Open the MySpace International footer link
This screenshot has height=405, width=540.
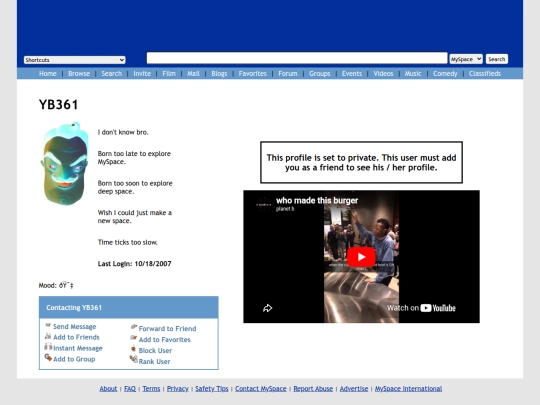coord(408,388)
